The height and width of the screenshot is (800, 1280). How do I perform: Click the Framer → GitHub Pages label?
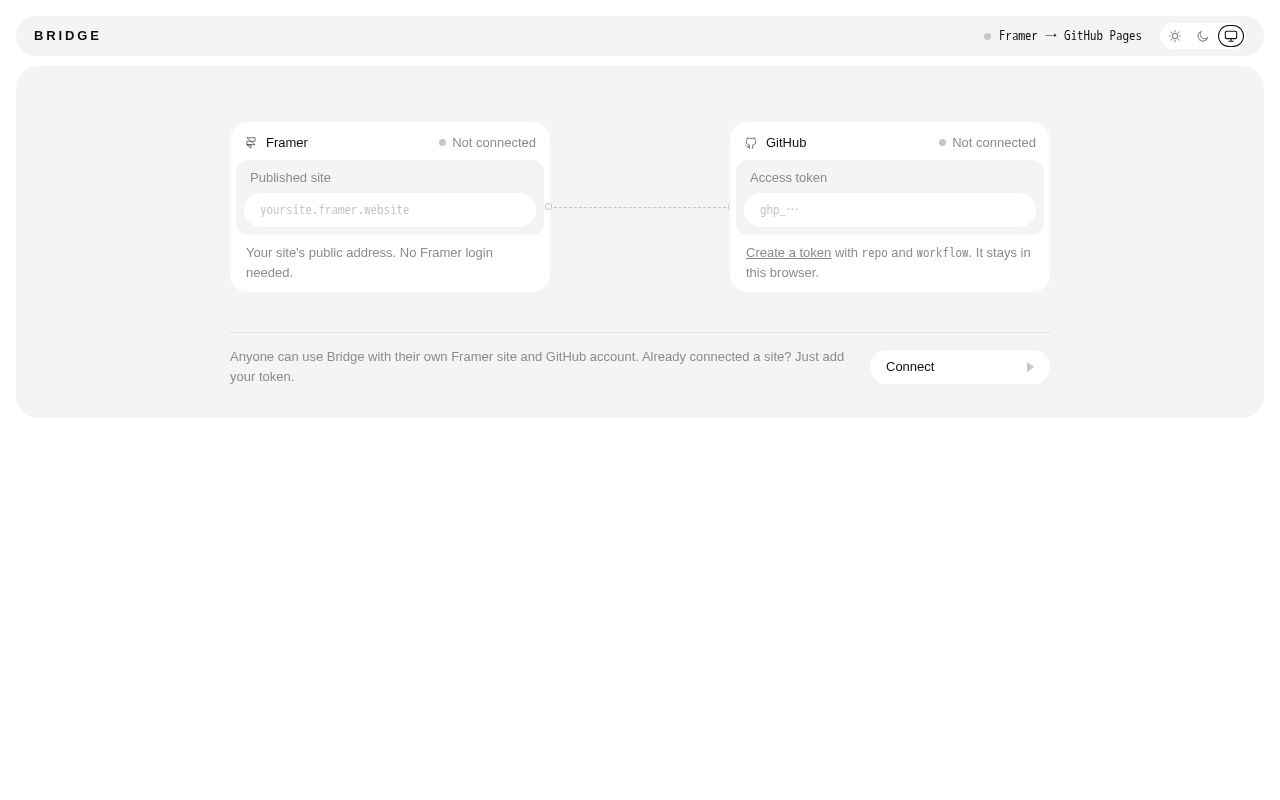coord(1070,36)
